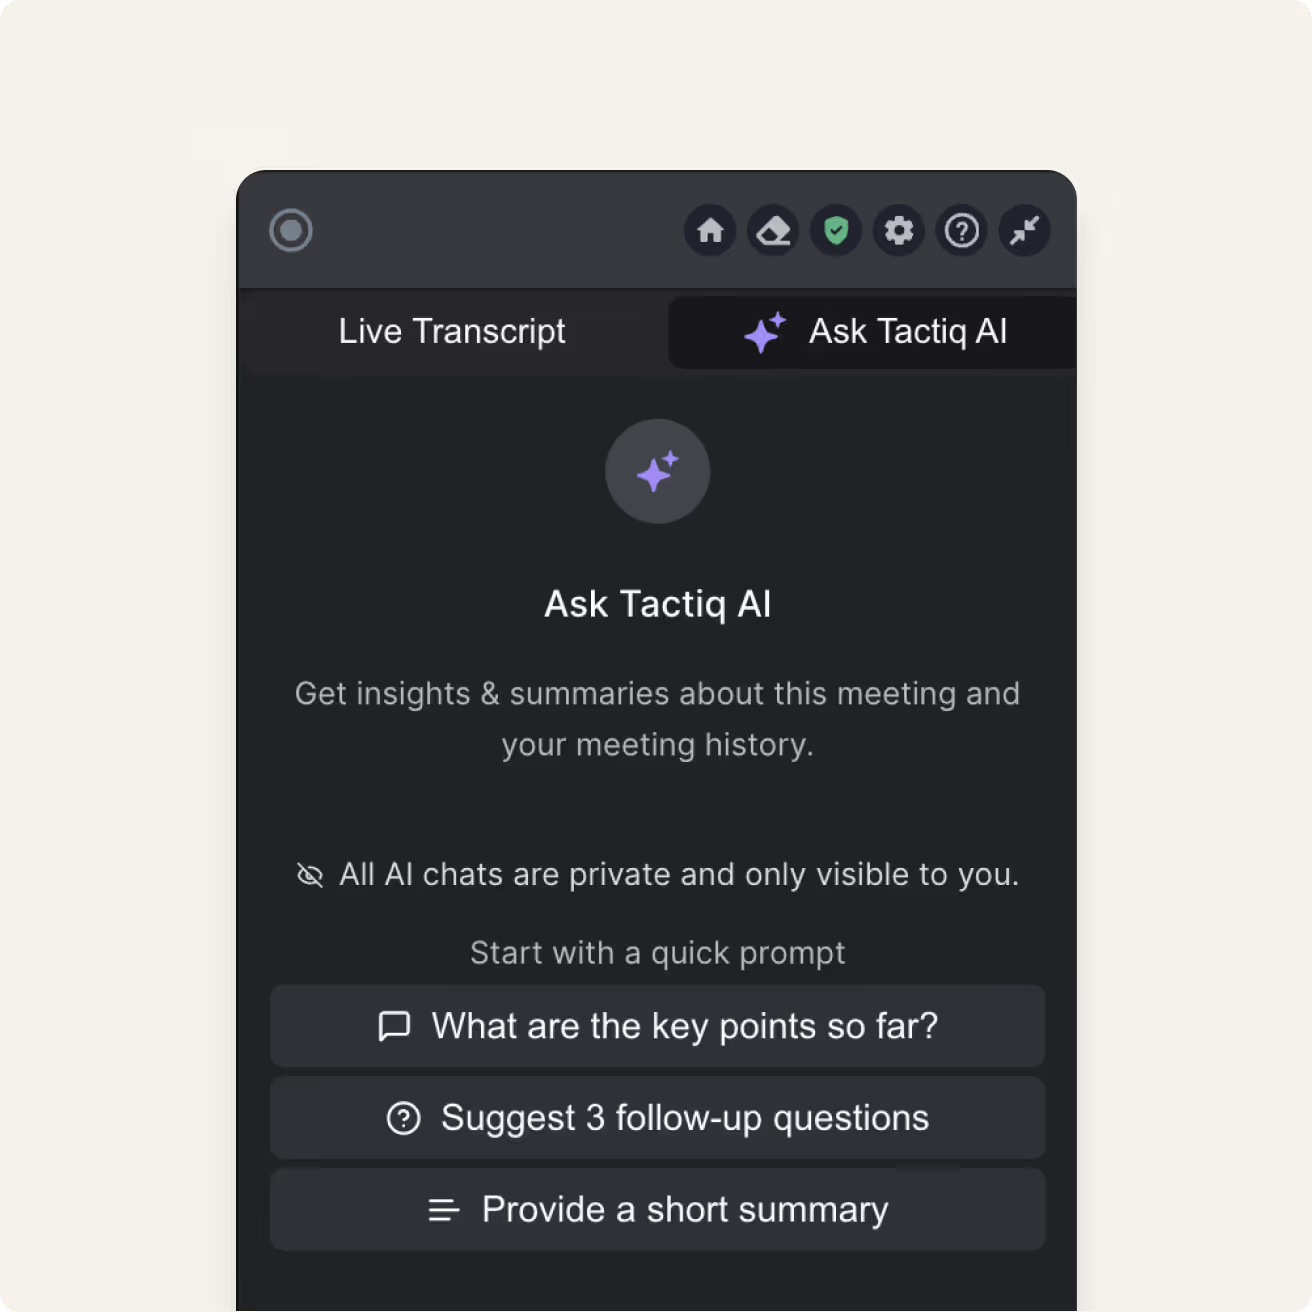Choose the prompt What are the key points so far?
The image size is (1312, 1312).
pyautogui.click(x=657, y=1026)
